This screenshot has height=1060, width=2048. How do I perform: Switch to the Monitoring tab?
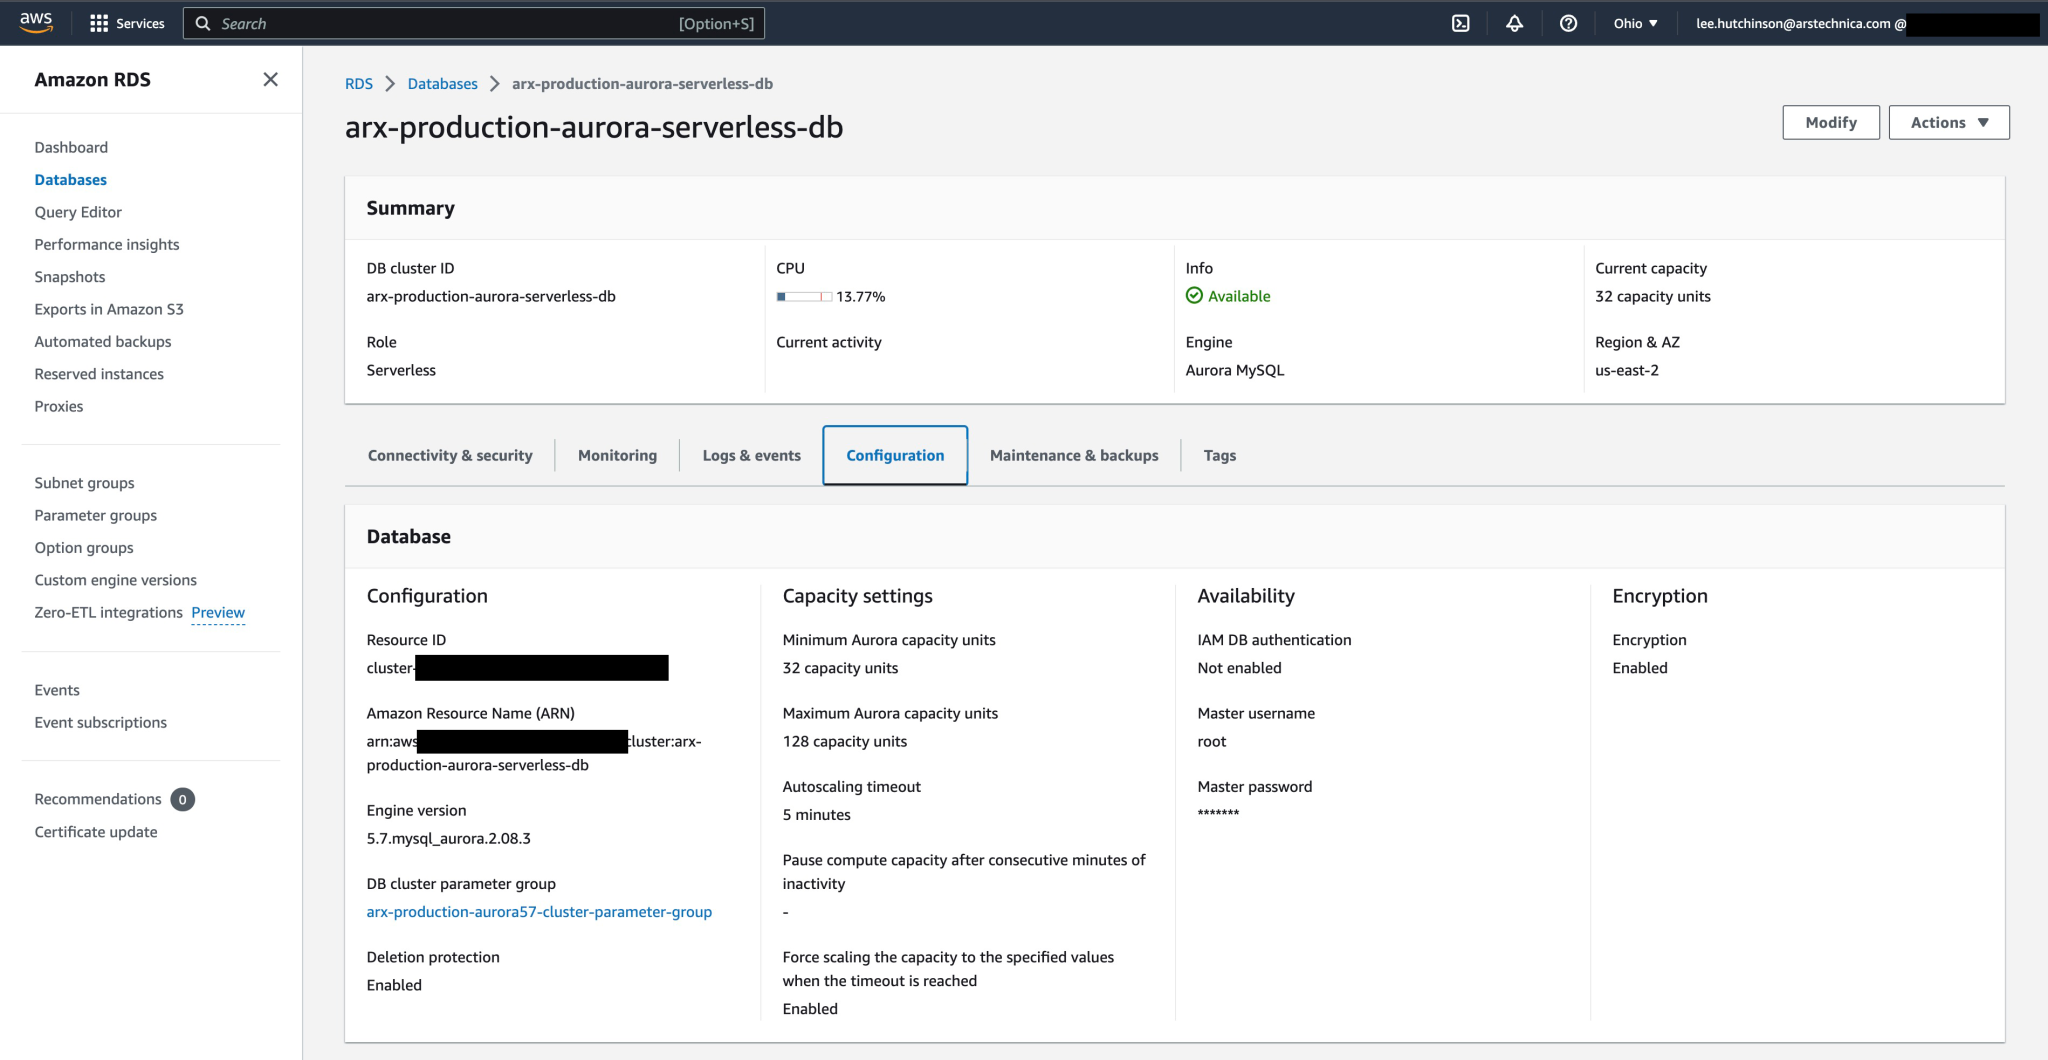[617, 455]
